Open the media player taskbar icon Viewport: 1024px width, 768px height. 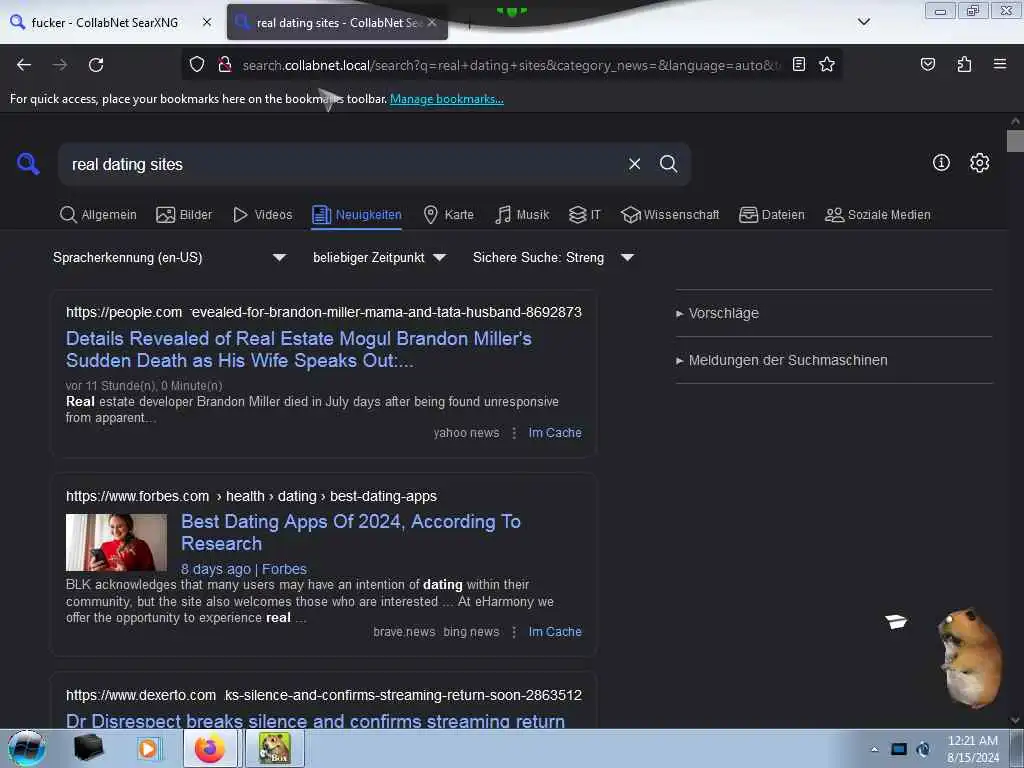[148, 748]
